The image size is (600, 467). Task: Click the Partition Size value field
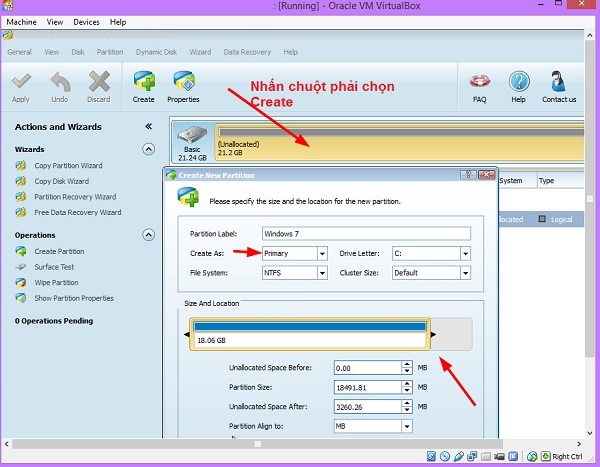click(368, 387)
